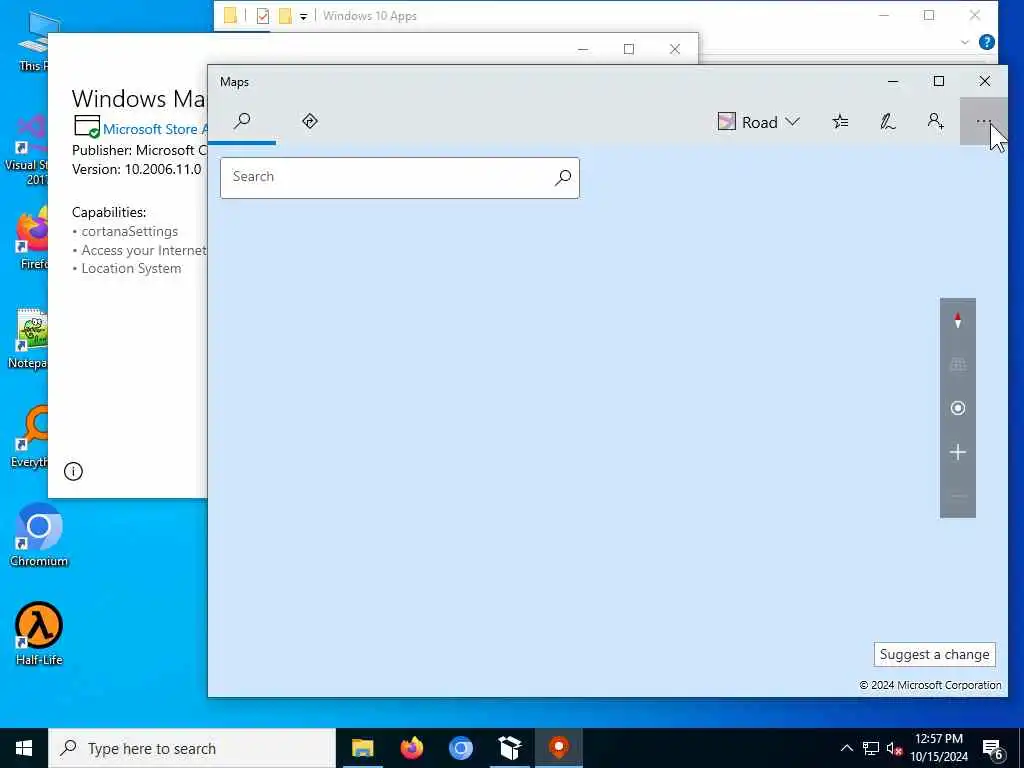Show hidden tray icons chevron
This screenshot has width=1024, height=768.
846,748
